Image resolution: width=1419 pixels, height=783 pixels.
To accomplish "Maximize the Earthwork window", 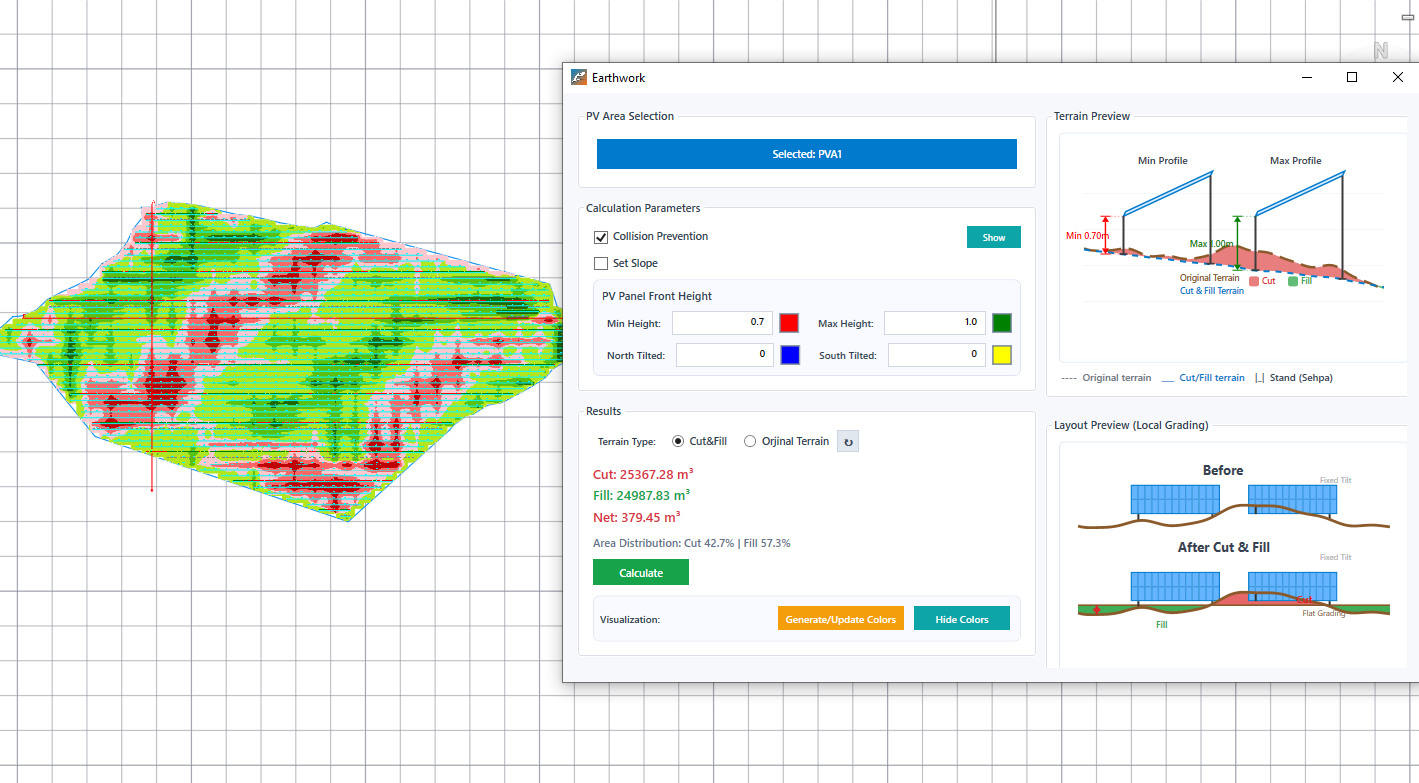I will (1352, 77).
